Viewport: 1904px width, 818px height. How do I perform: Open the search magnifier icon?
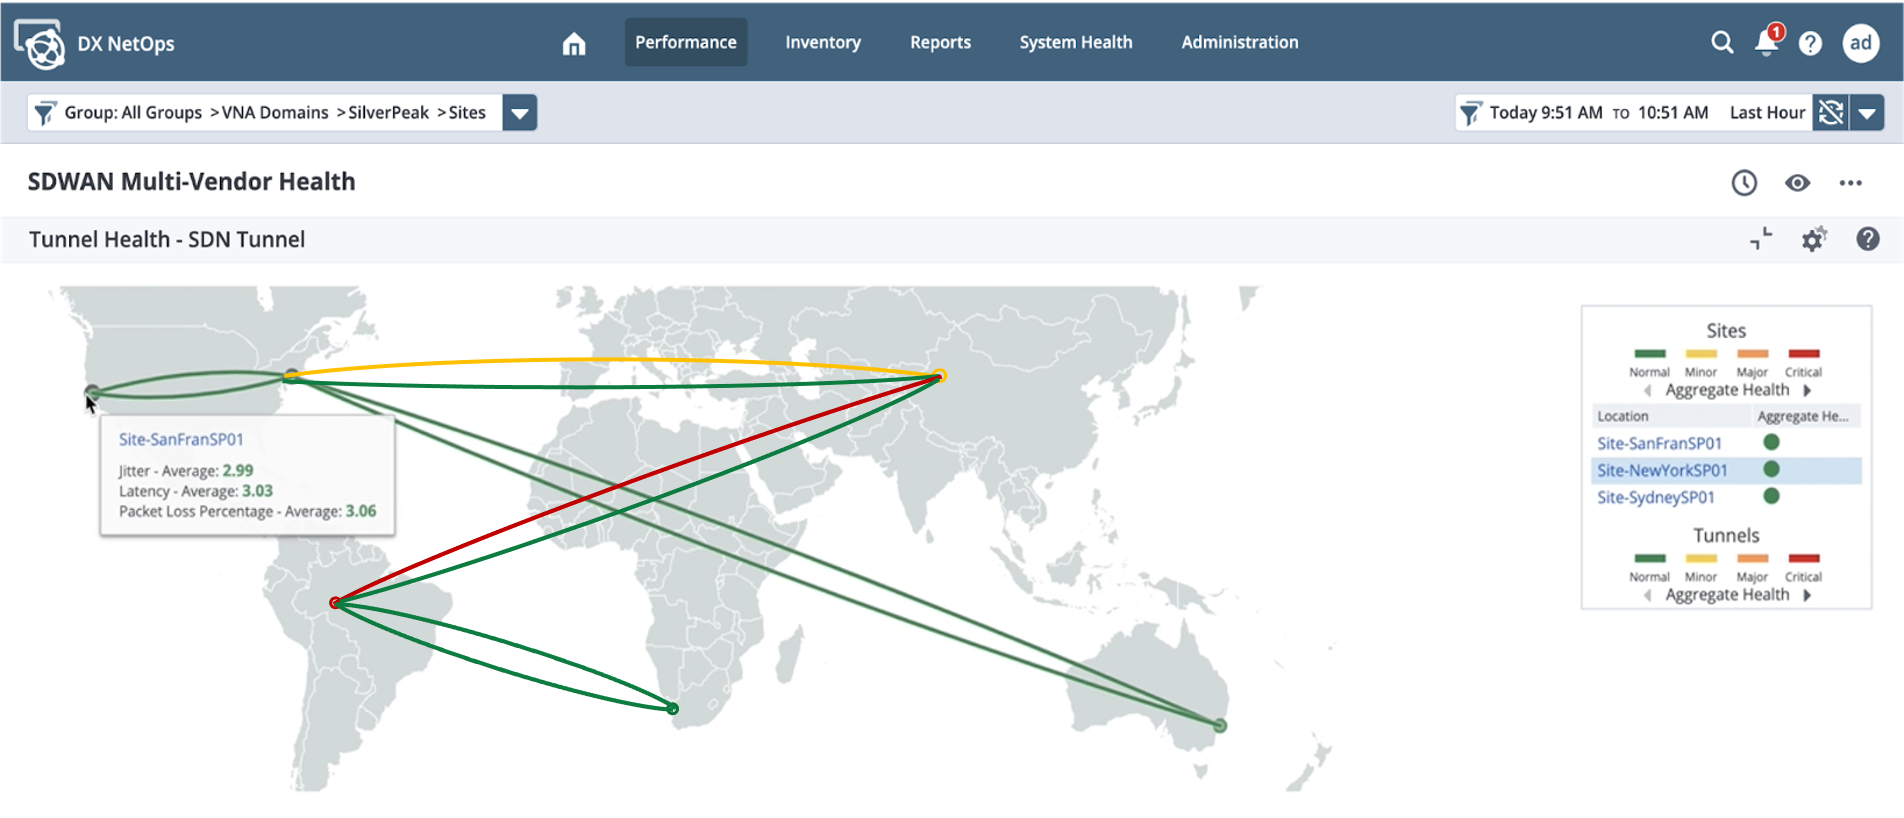click(x=1722, y=42)
